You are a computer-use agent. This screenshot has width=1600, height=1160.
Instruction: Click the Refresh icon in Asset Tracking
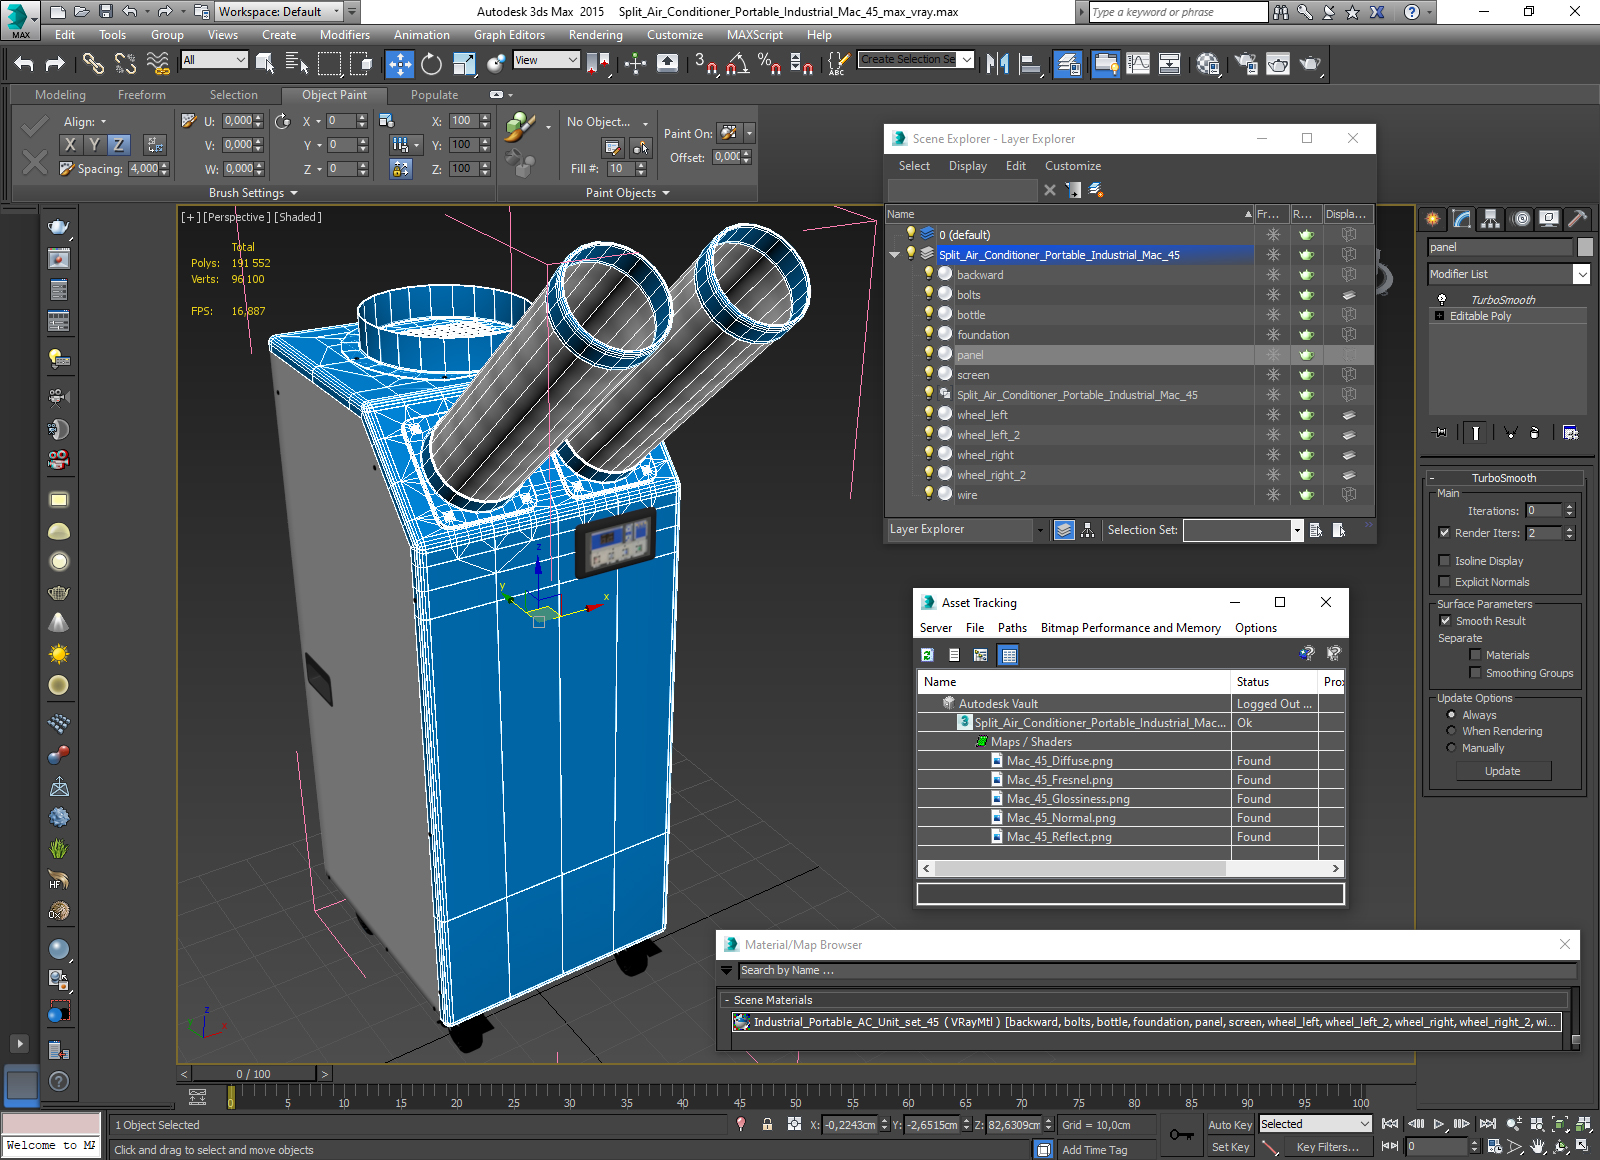(x=927, y=655)
